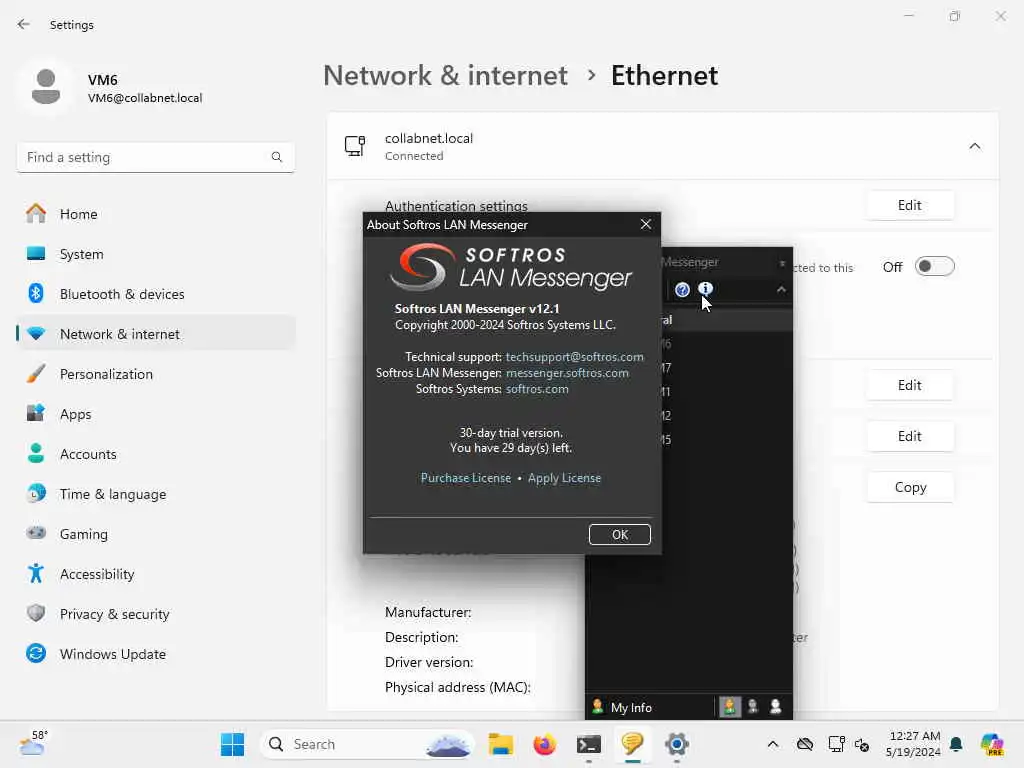
Task: Click the Purchase License link
Action: [x=466, y=478]
